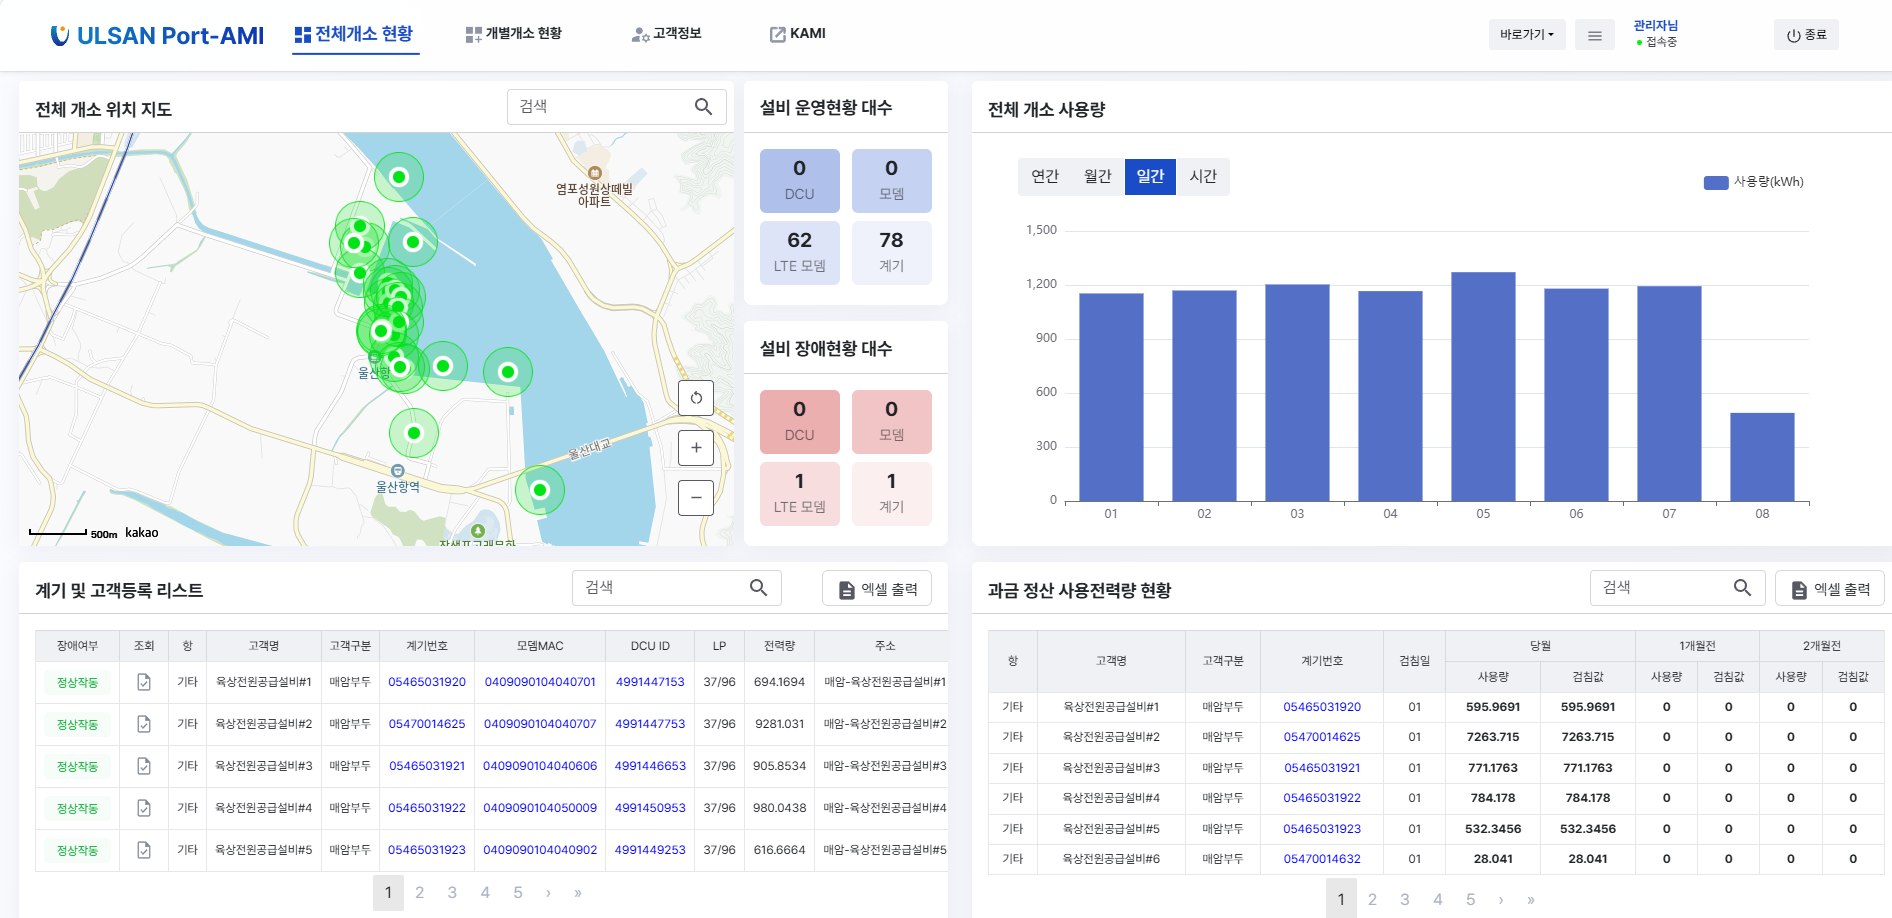Select the operating DCU count card

[x=800, y=181]
